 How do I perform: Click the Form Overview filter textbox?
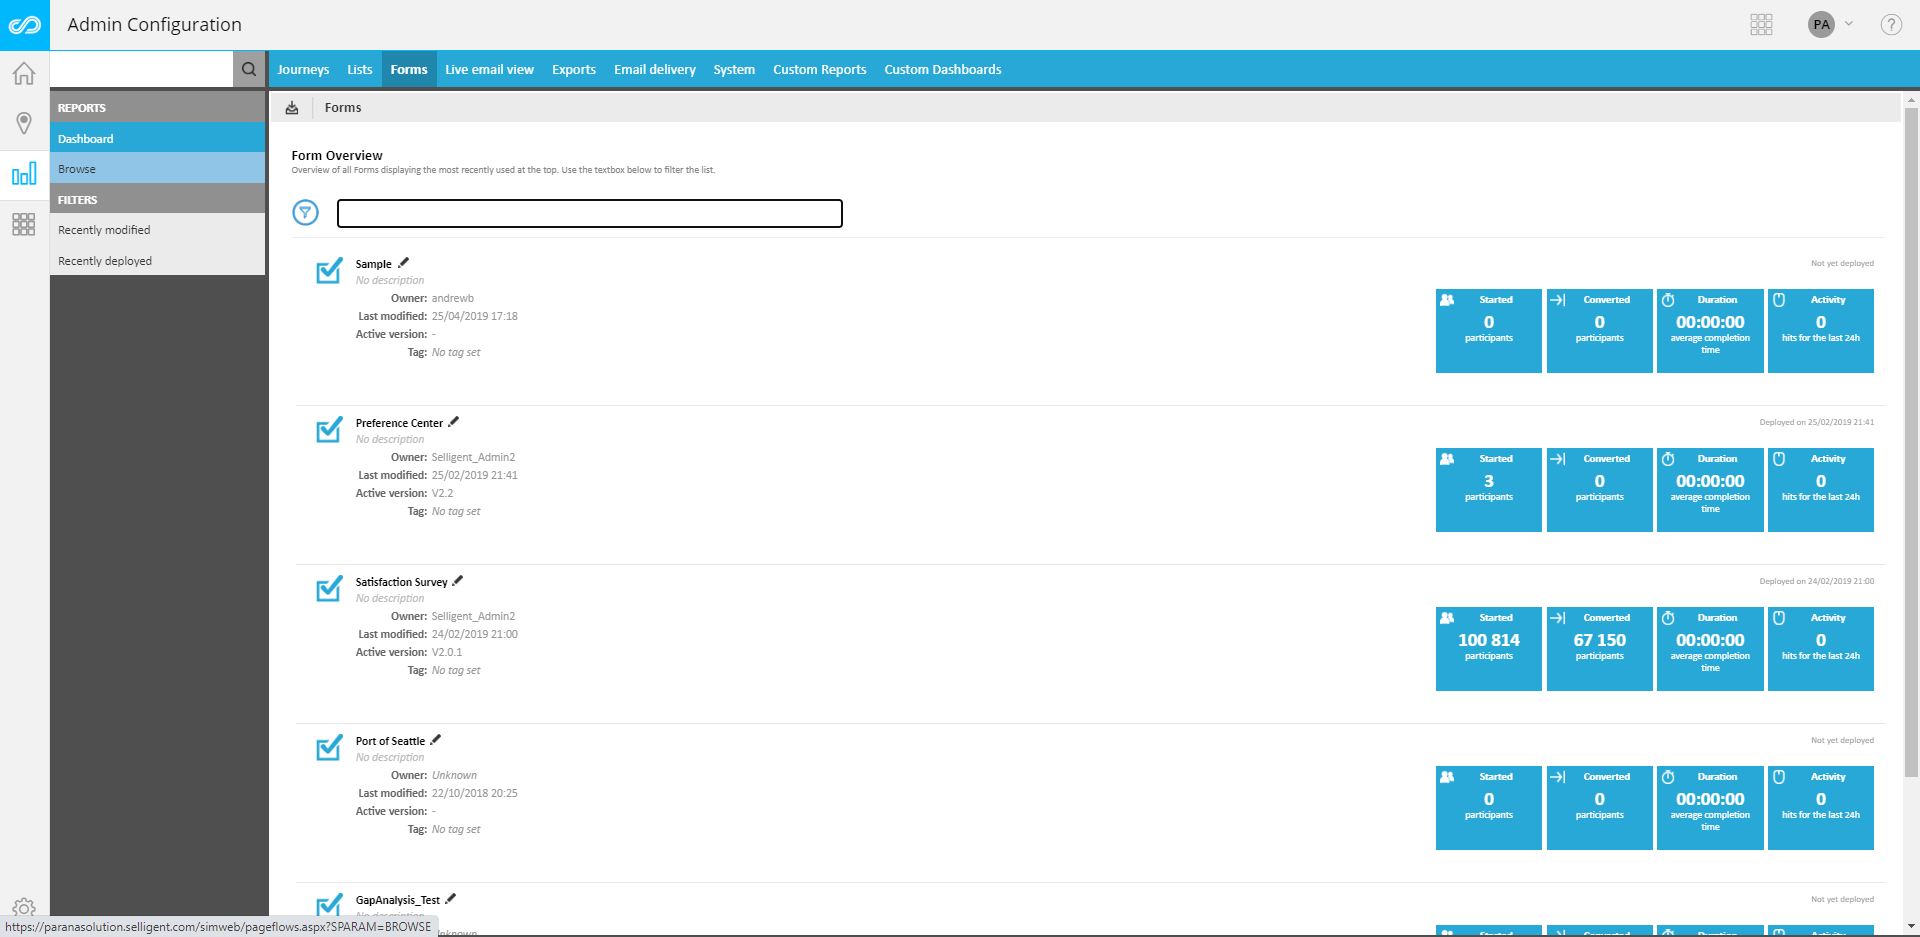click(x=589, y=213)
